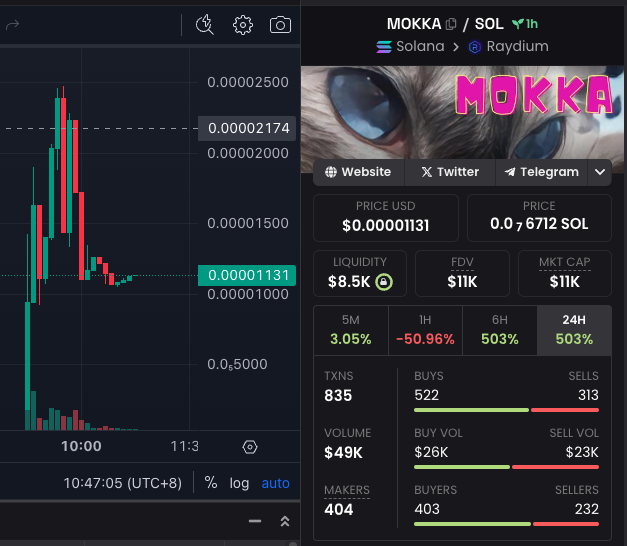
Task: Click the SOL price box
Action: [x=539, y=218]
